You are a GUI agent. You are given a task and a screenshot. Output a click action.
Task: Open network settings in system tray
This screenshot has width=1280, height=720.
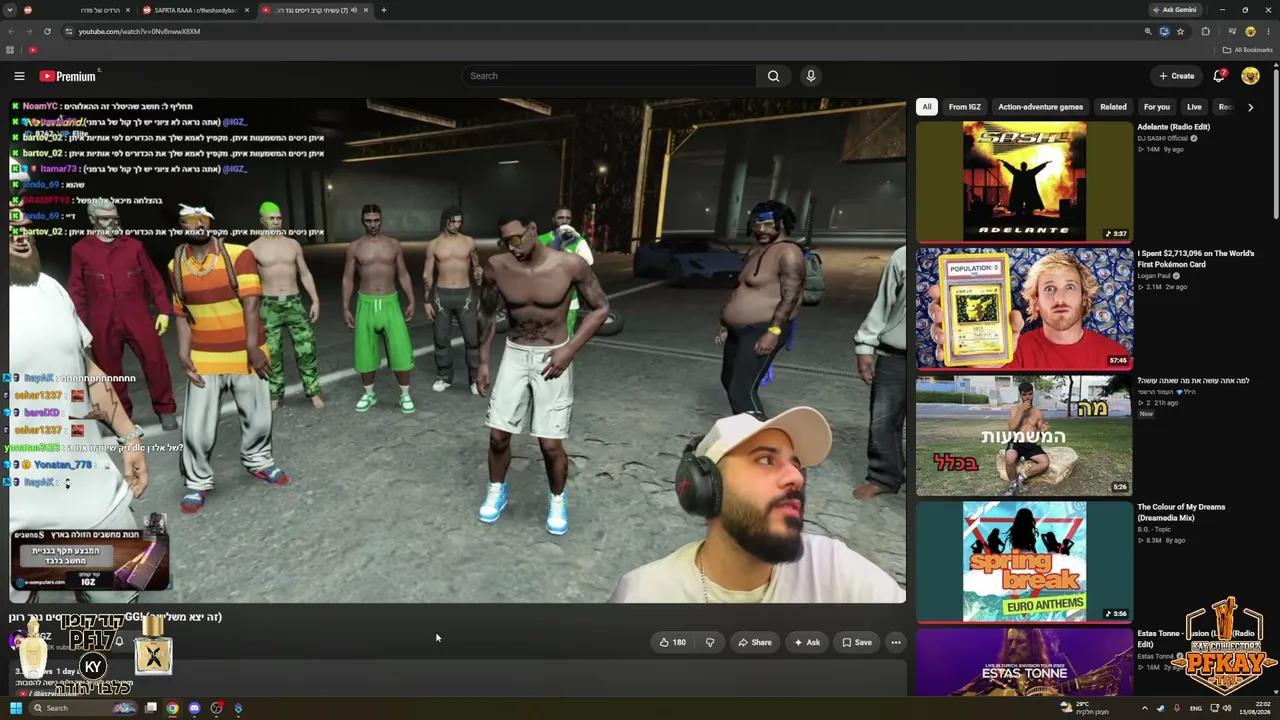pos(1215,708)
